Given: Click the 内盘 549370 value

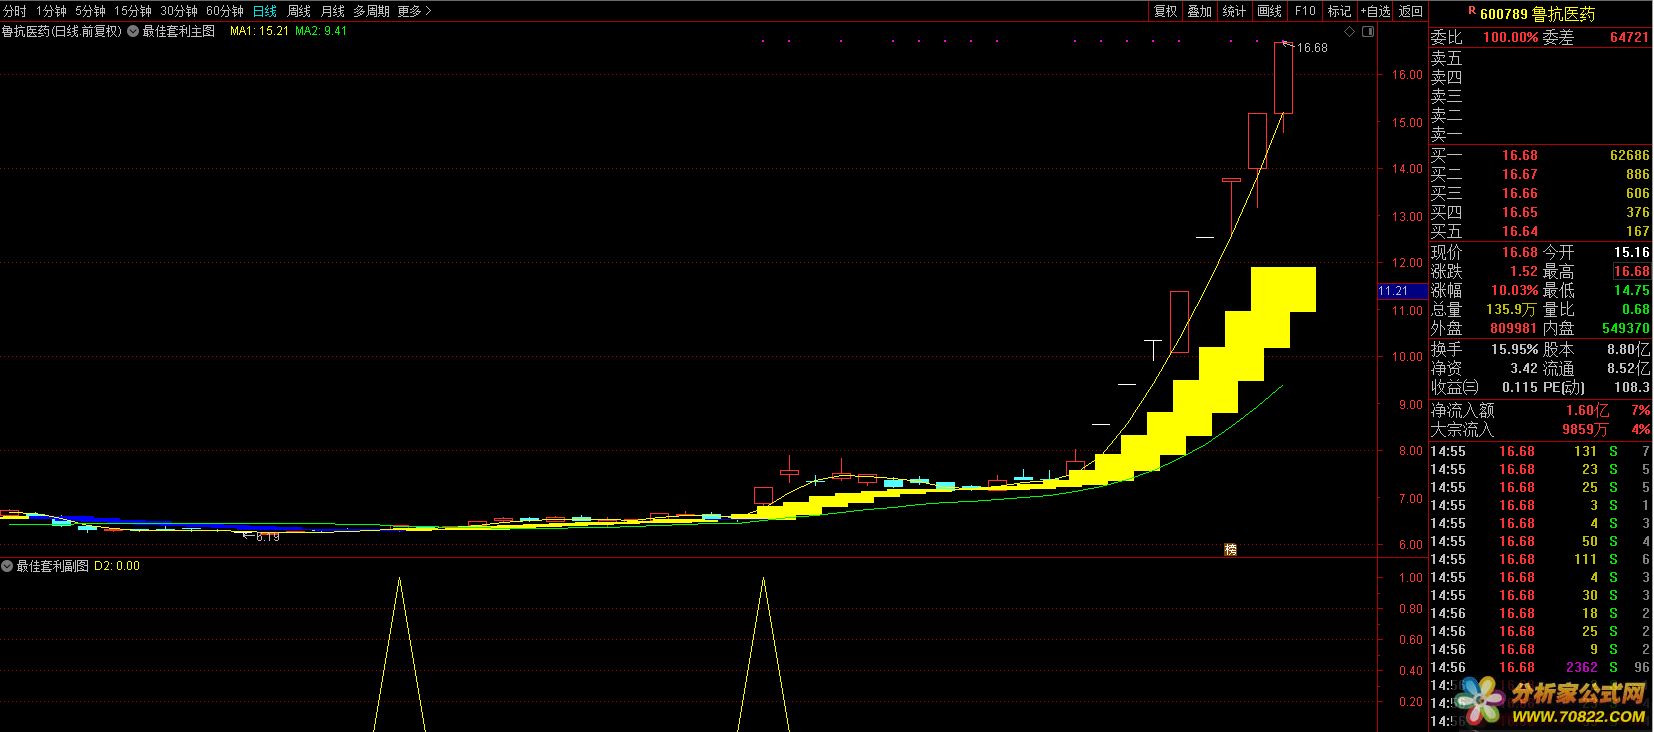Looking at the screenshot, I should [x=1625, y=328].
